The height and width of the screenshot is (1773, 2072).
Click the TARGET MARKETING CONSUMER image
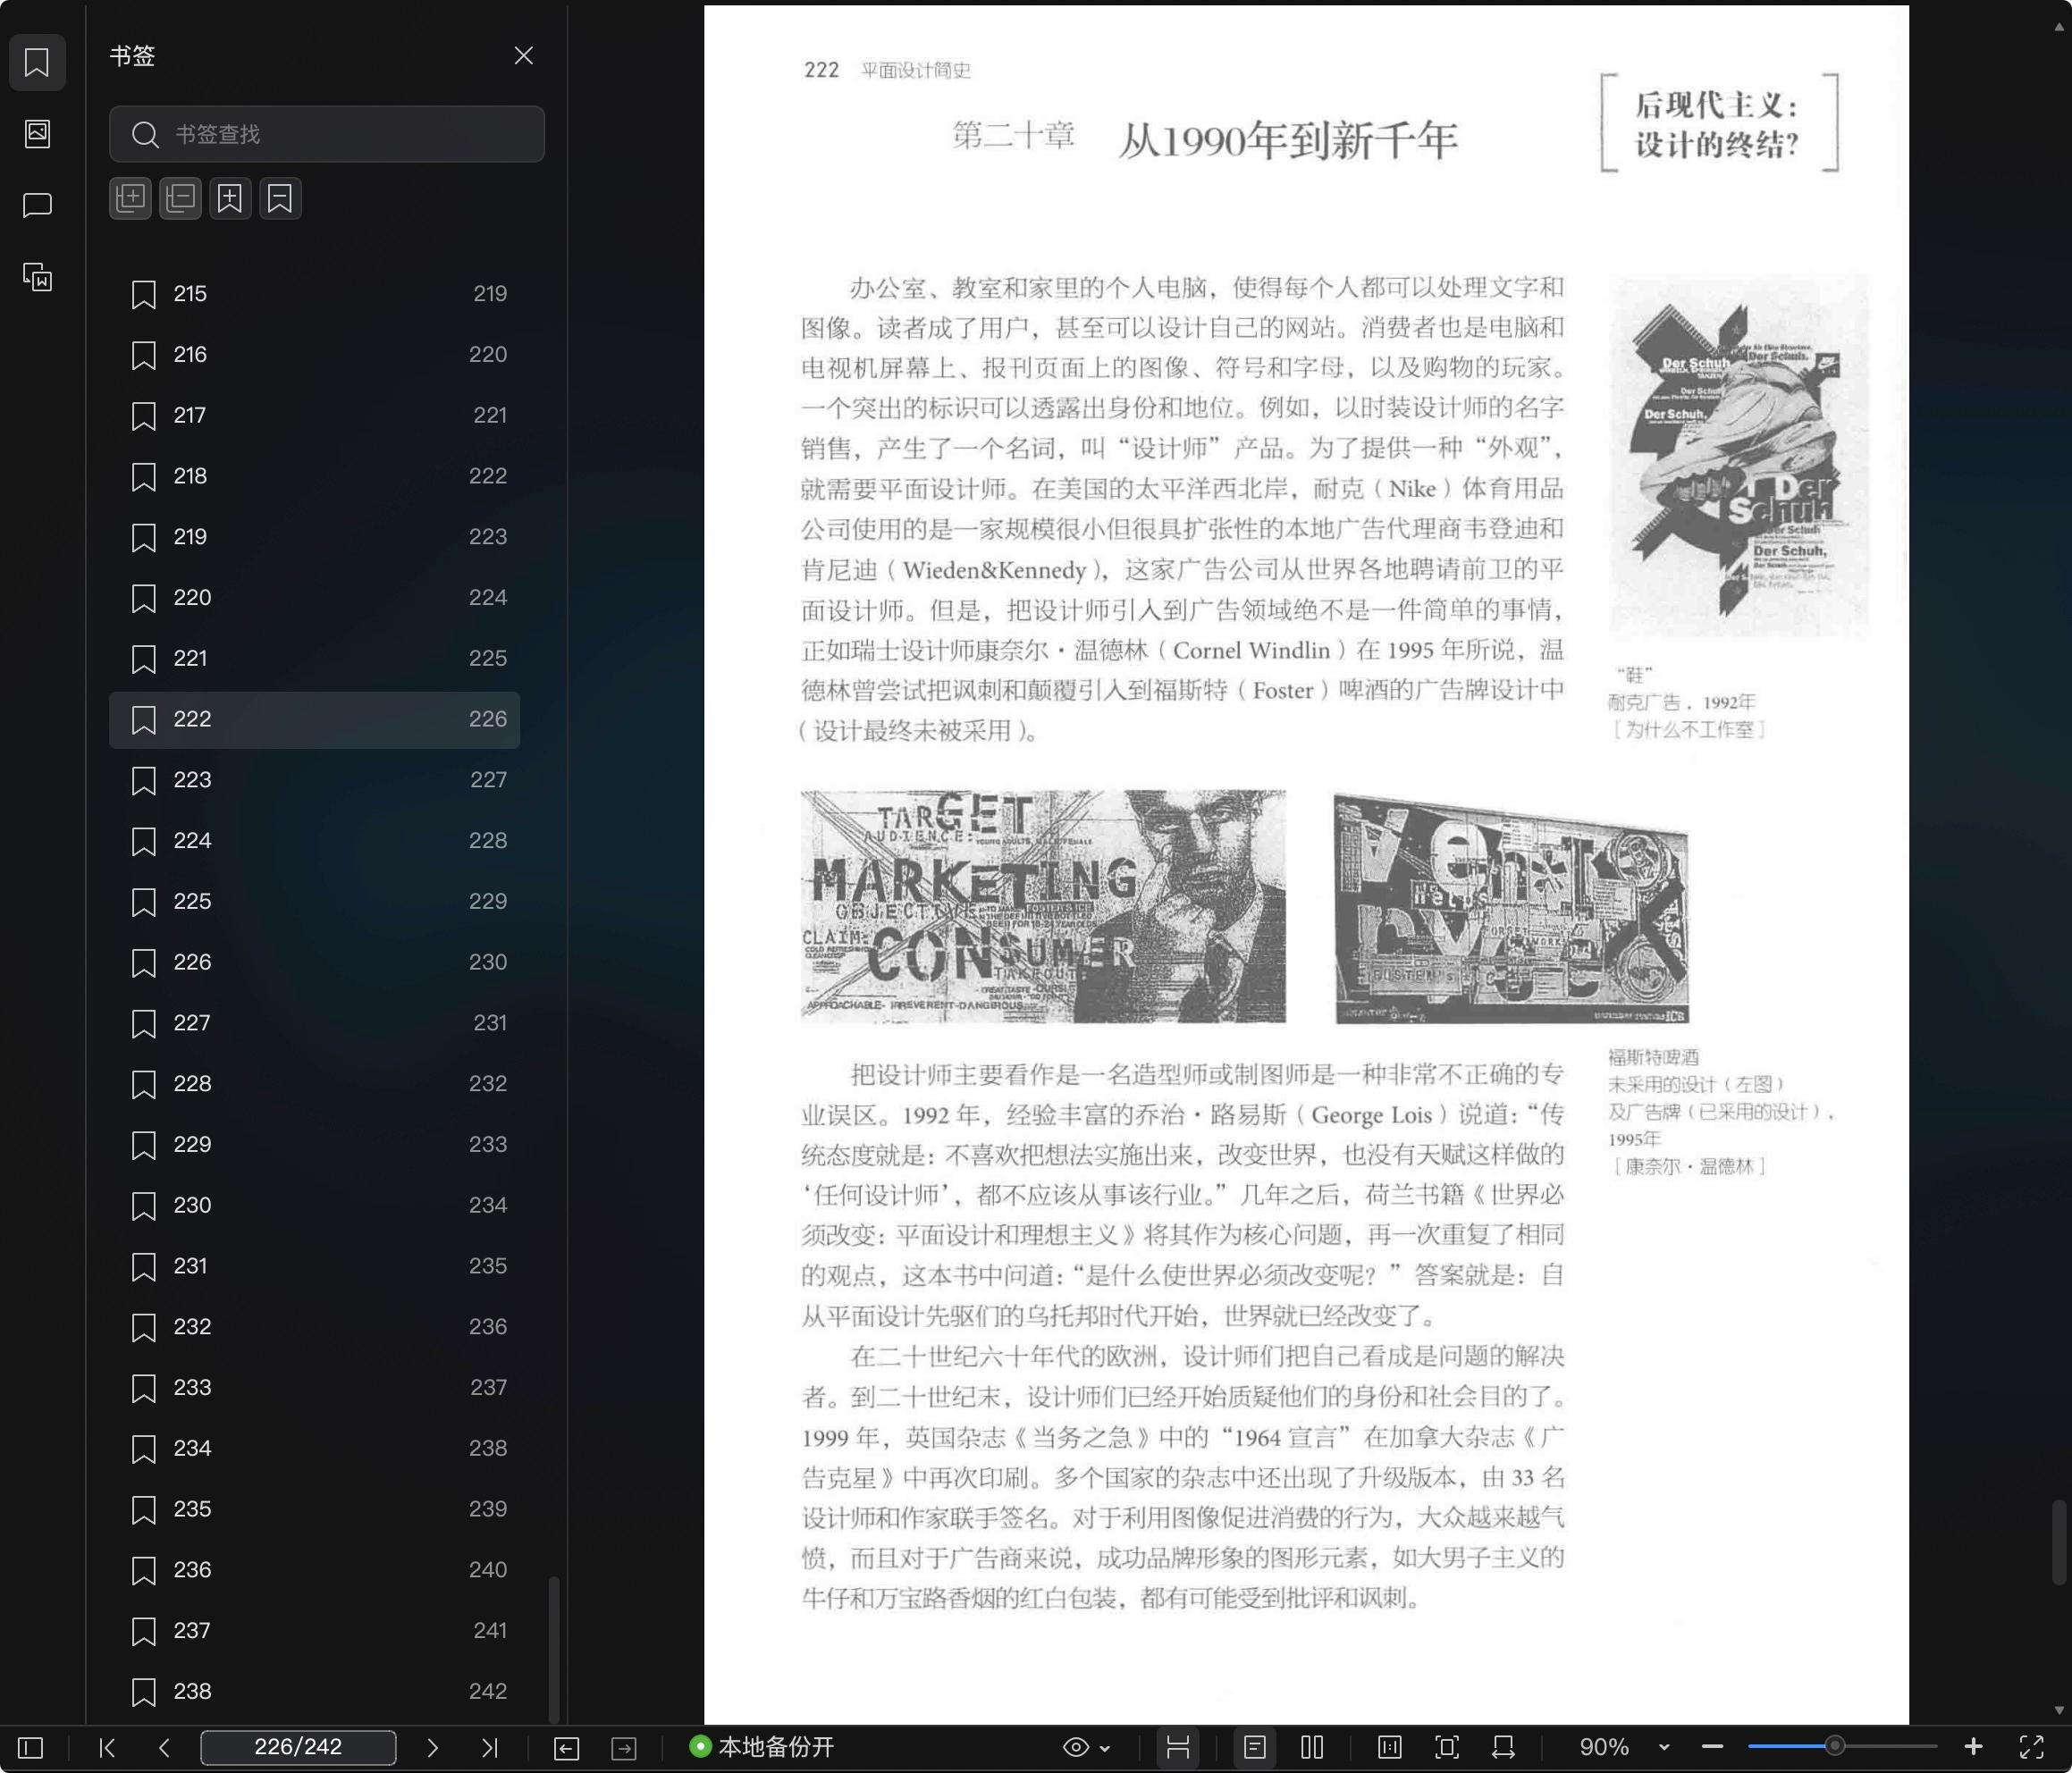point(1043,907)
